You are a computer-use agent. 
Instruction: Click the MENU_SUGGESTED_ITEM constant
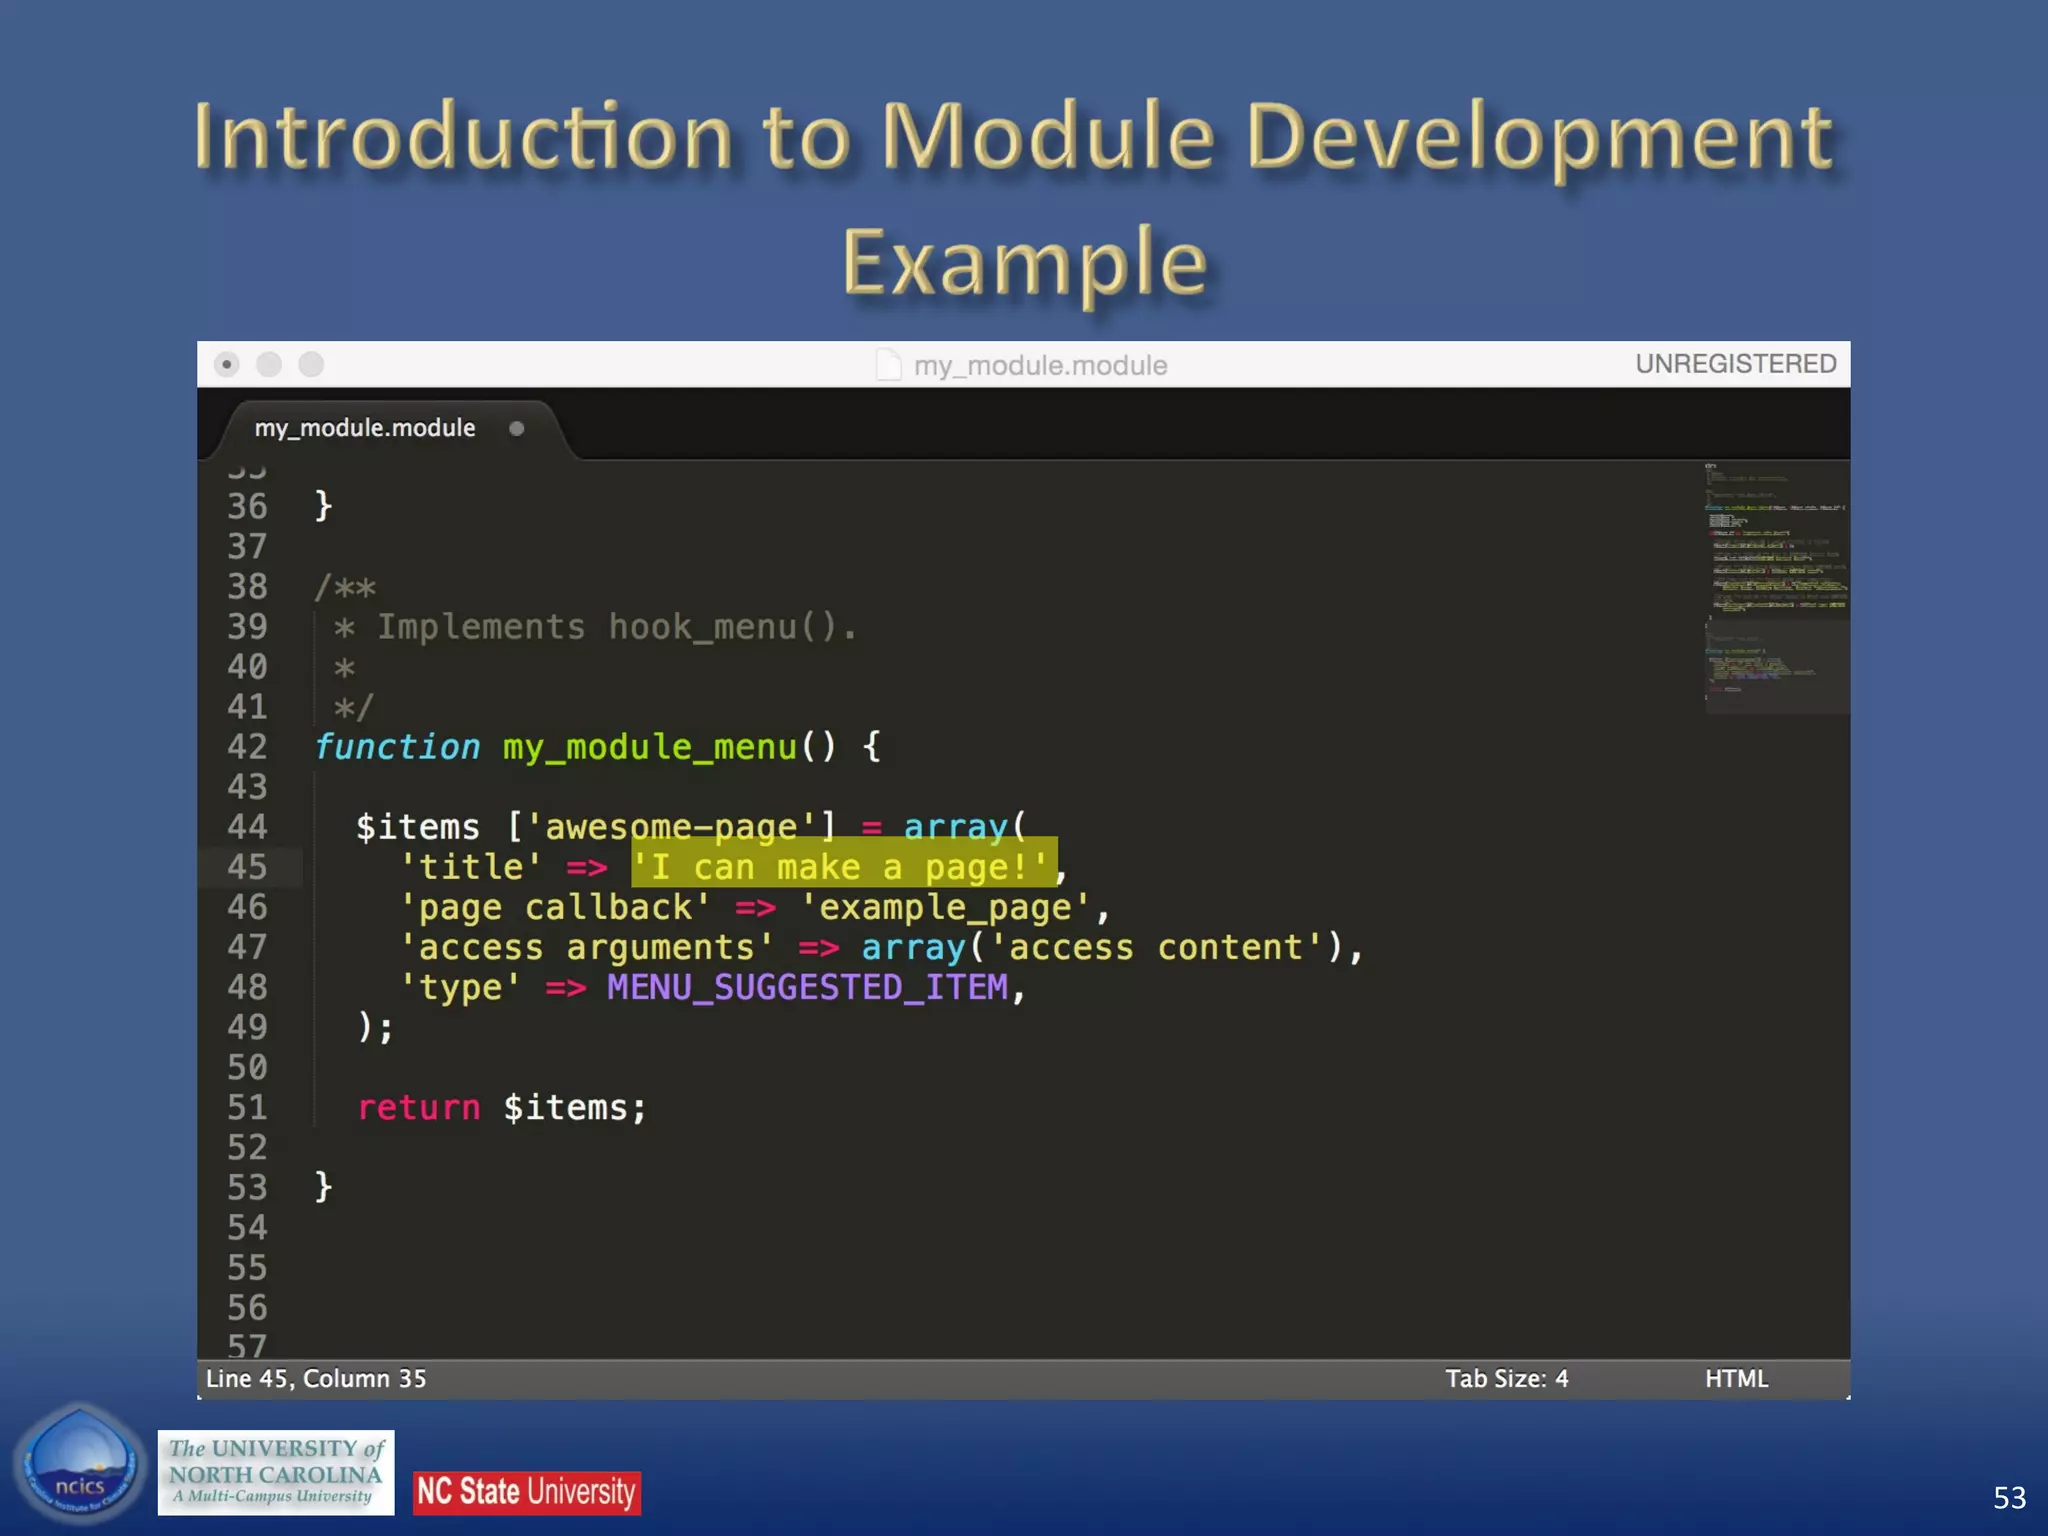(x=807, y=988)
